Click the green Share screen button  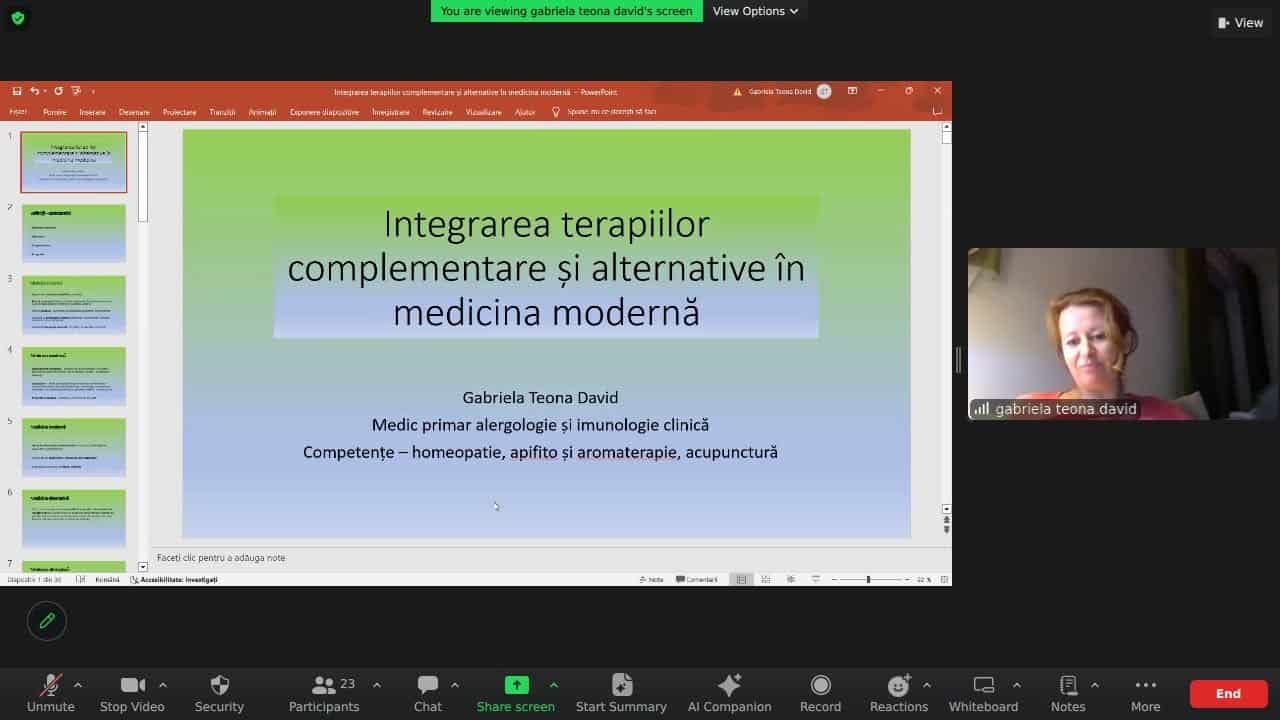point(516,692)
